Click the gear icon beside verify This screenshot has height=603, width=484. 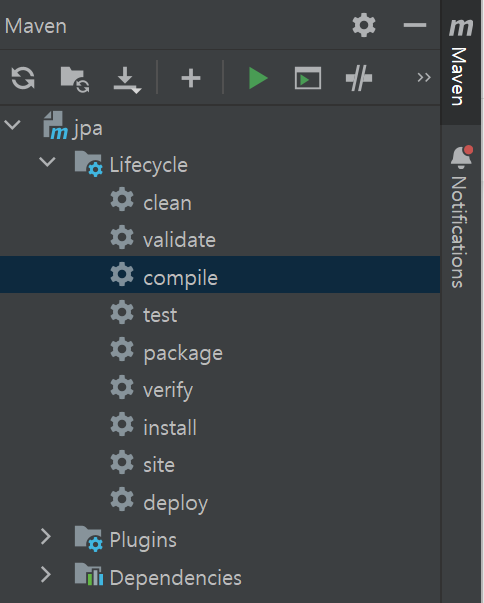[x=122, y=386]
